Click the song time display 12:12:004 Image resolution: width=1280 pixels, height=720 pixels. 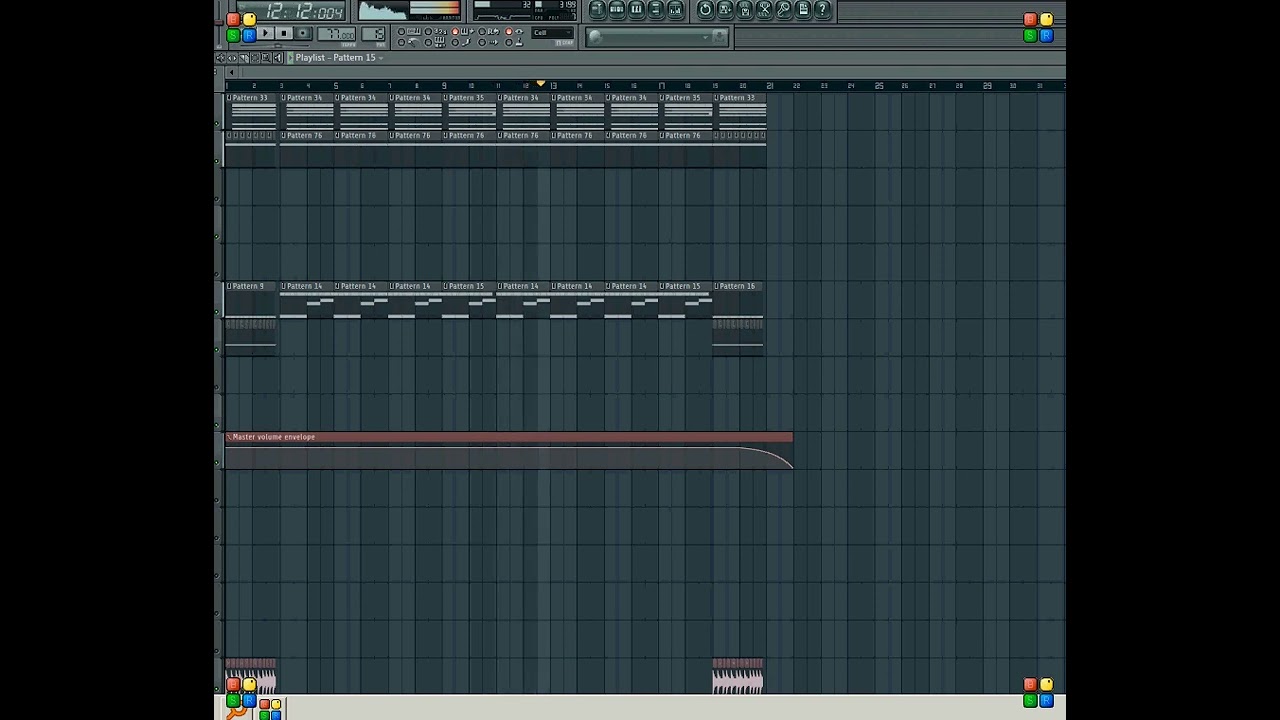point(305,12)
